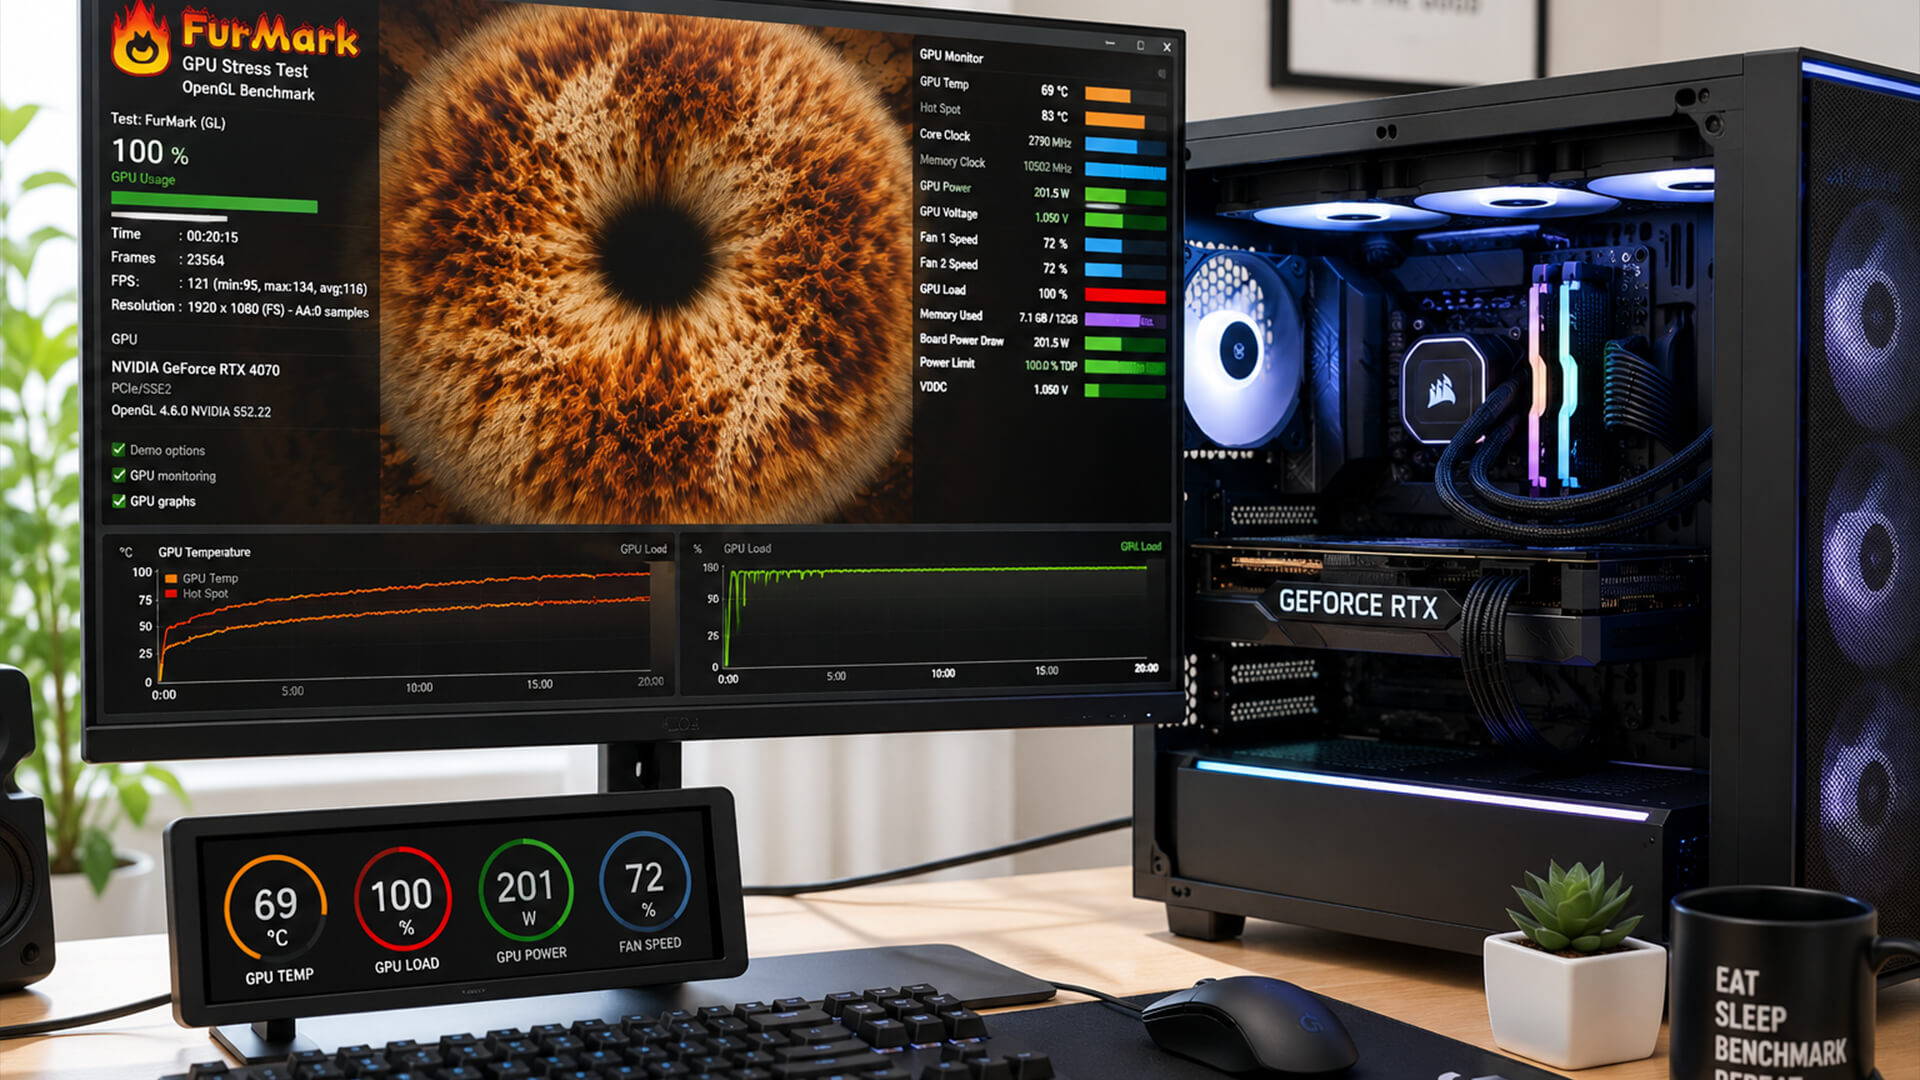Click the green Power Limit bar
Image resolution: width=1920 pixels, height=1080 pixels.
pos(1125,368)
